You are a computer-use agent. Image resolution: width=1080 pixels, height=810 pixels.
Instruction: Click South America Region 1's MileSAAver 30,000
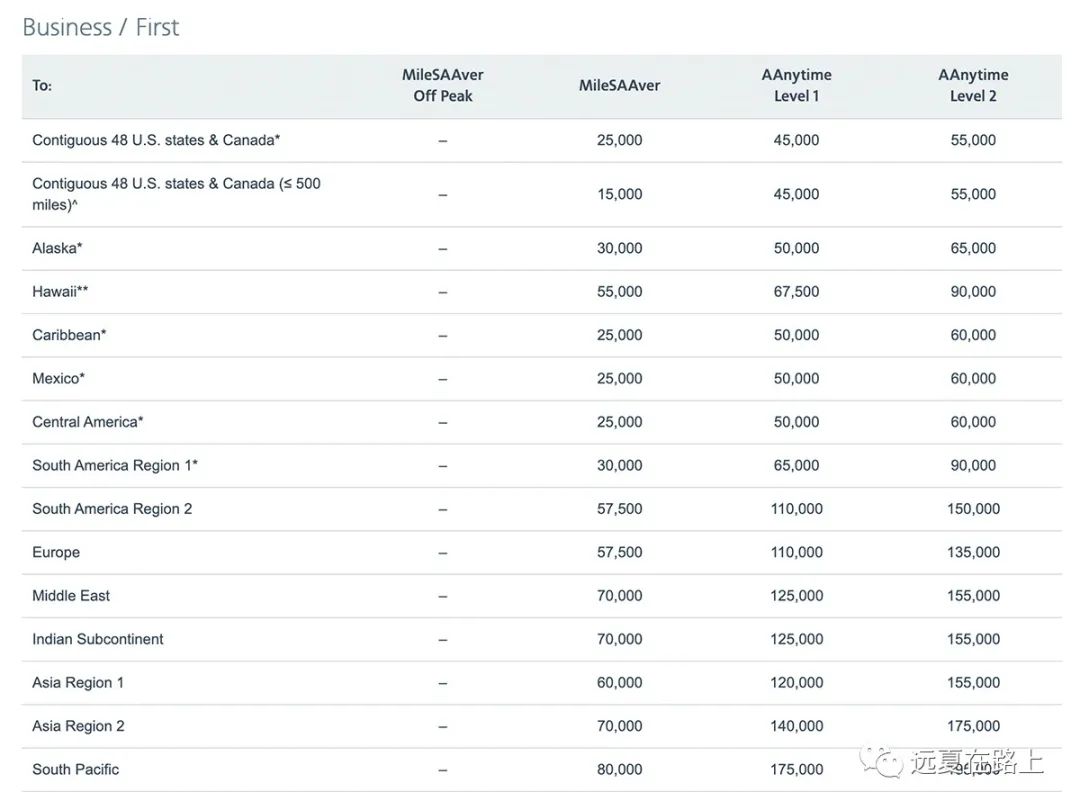pos(619,465)
